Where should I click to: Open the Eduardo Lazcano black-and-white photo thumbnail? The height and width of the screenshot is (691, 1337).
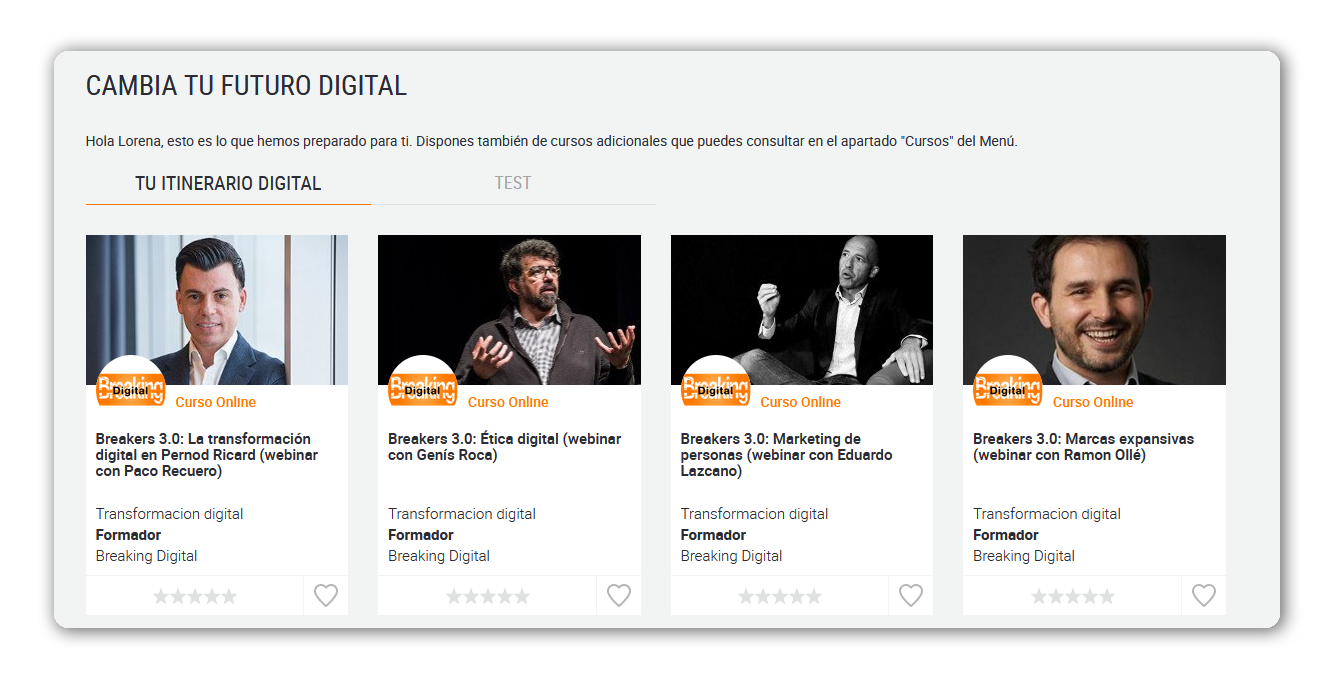click(802, 310)
